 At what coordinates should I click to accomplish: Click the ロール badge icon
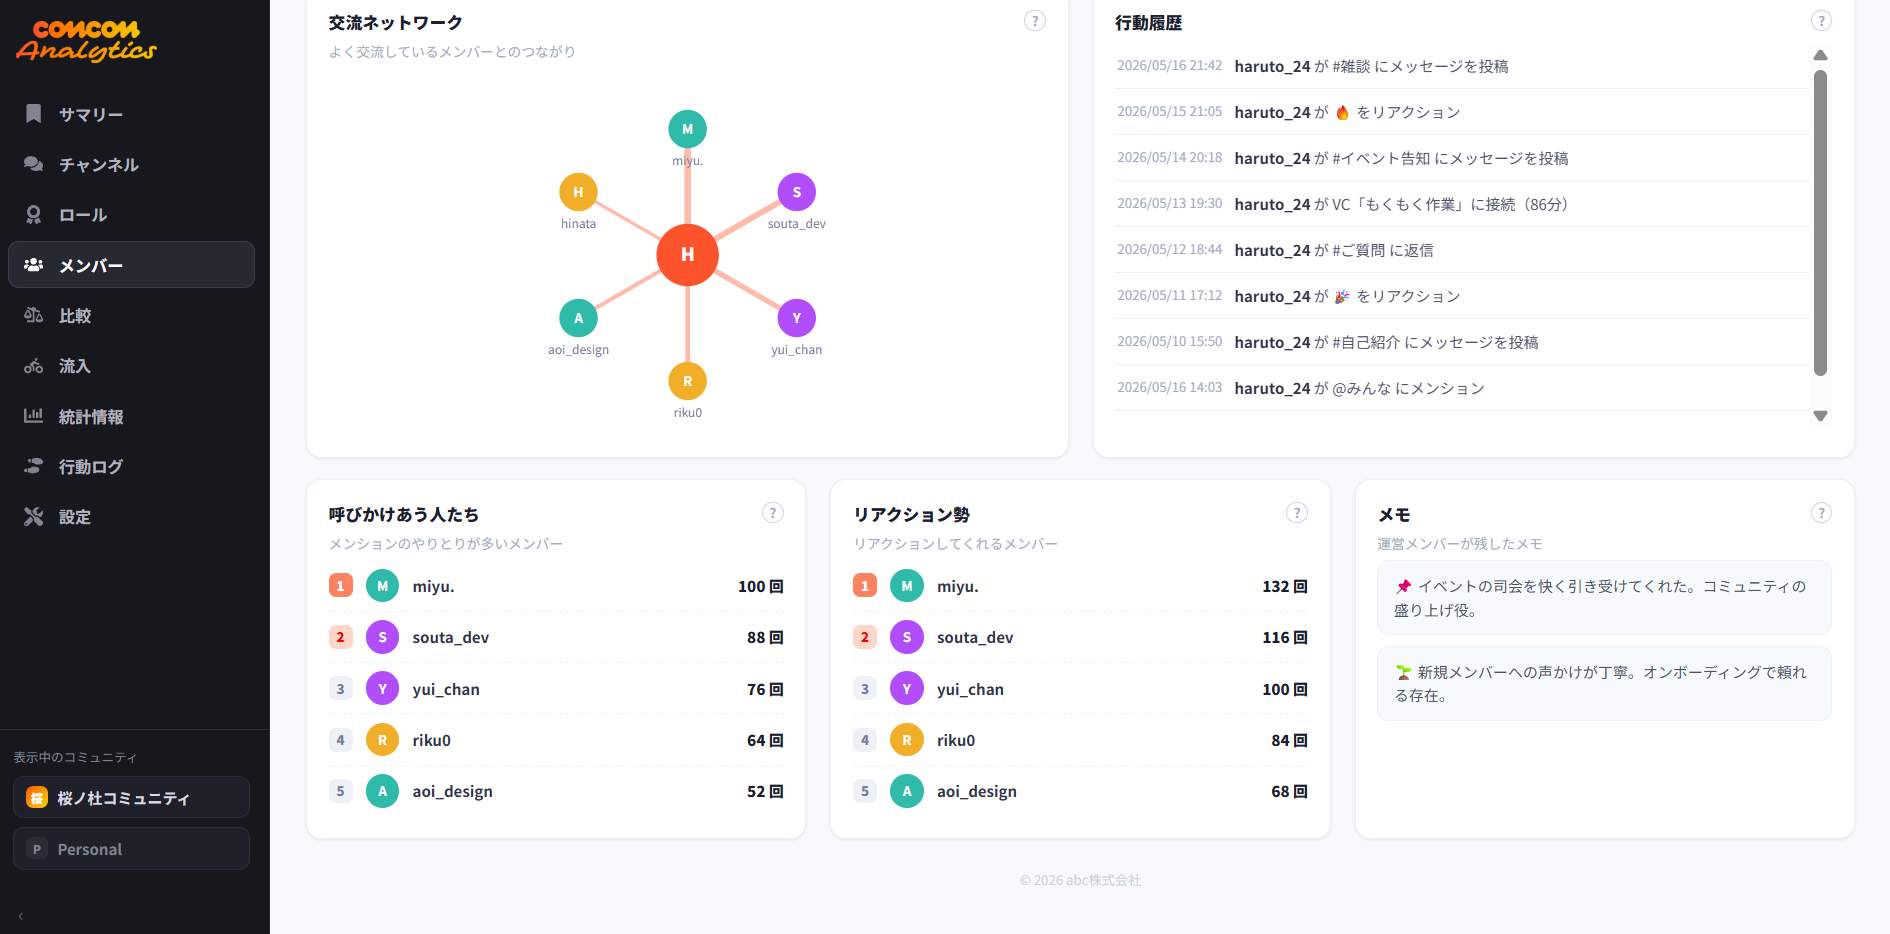point(33,215)
